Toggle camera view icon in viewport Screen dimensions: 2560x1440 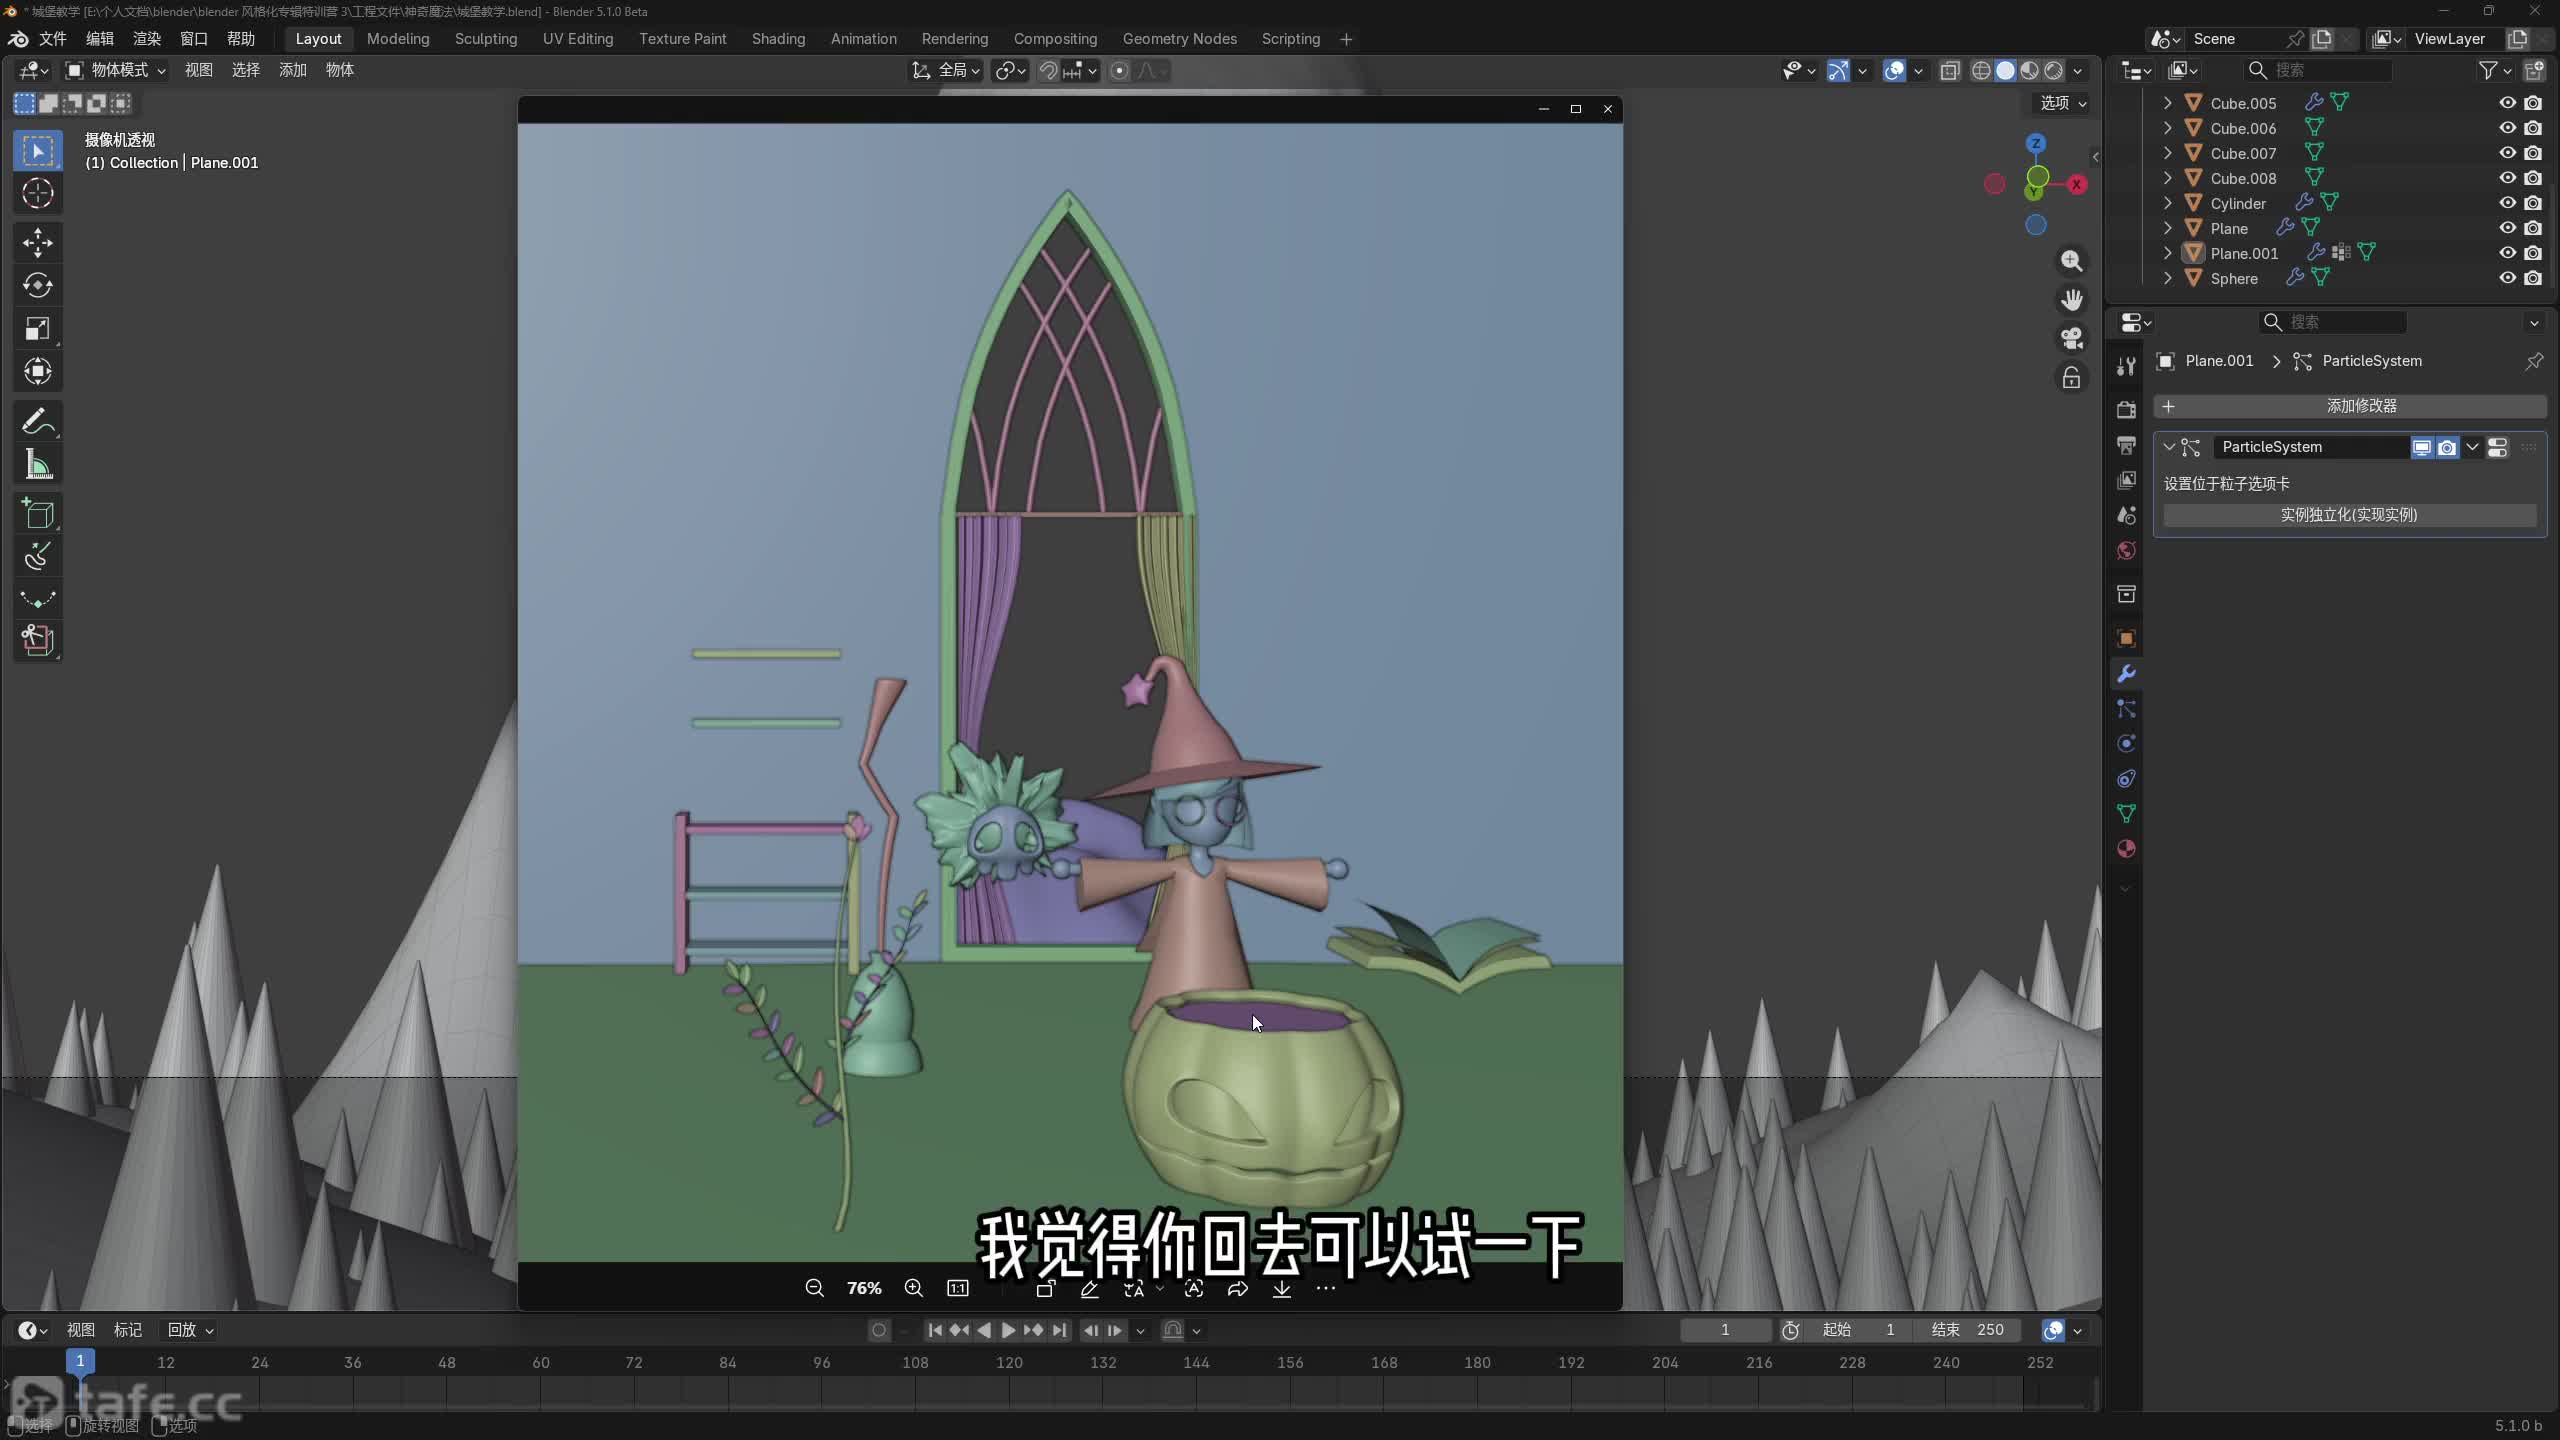click(x=2071, y=338)
